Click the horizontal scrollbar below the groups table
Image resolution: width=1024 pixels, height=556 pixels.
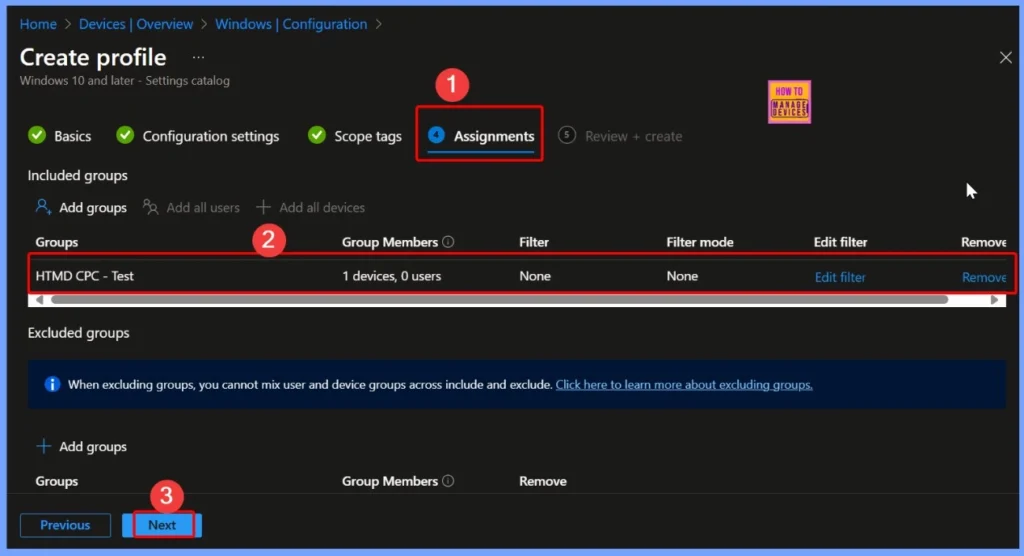coord(500,299)
